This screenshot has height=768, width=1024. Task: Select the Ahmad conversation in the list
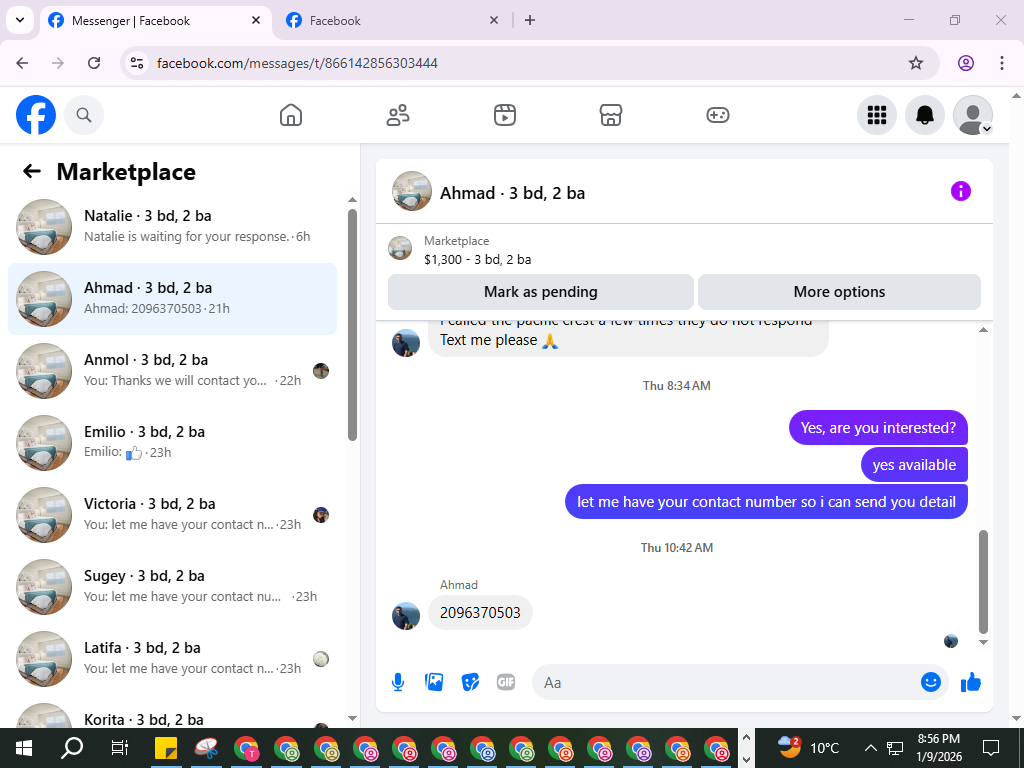click(172, 298)
